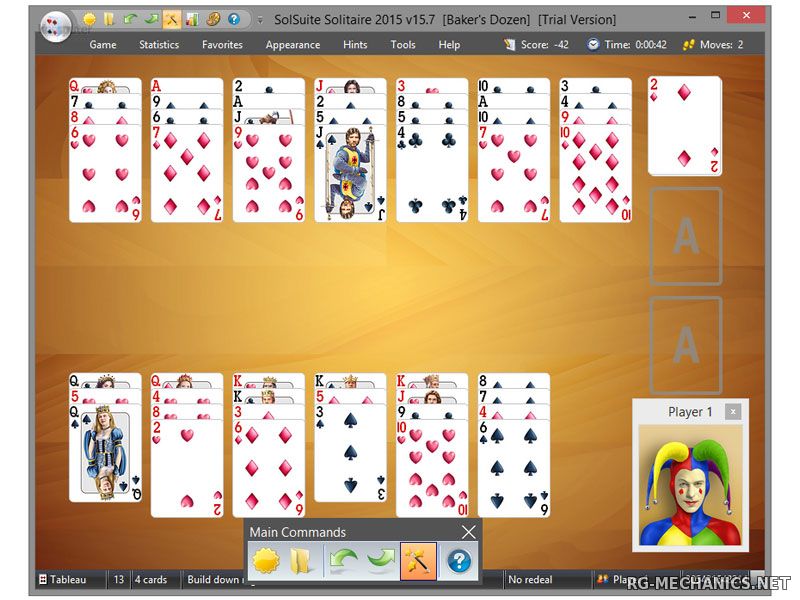The width and height of the screenshot is (800, 600).
Task: Open the Hints menu
Action: (355, 45)
